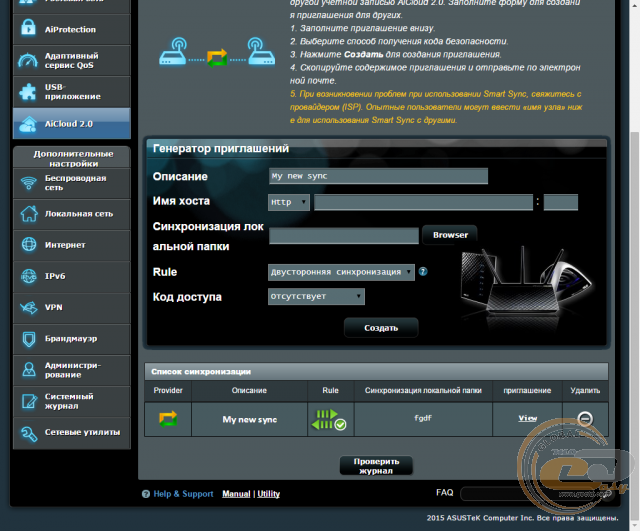The image size is (640, 531).
Task: Click the system log notepad icon
Action: pyautogui.click(x=29, y=401)
